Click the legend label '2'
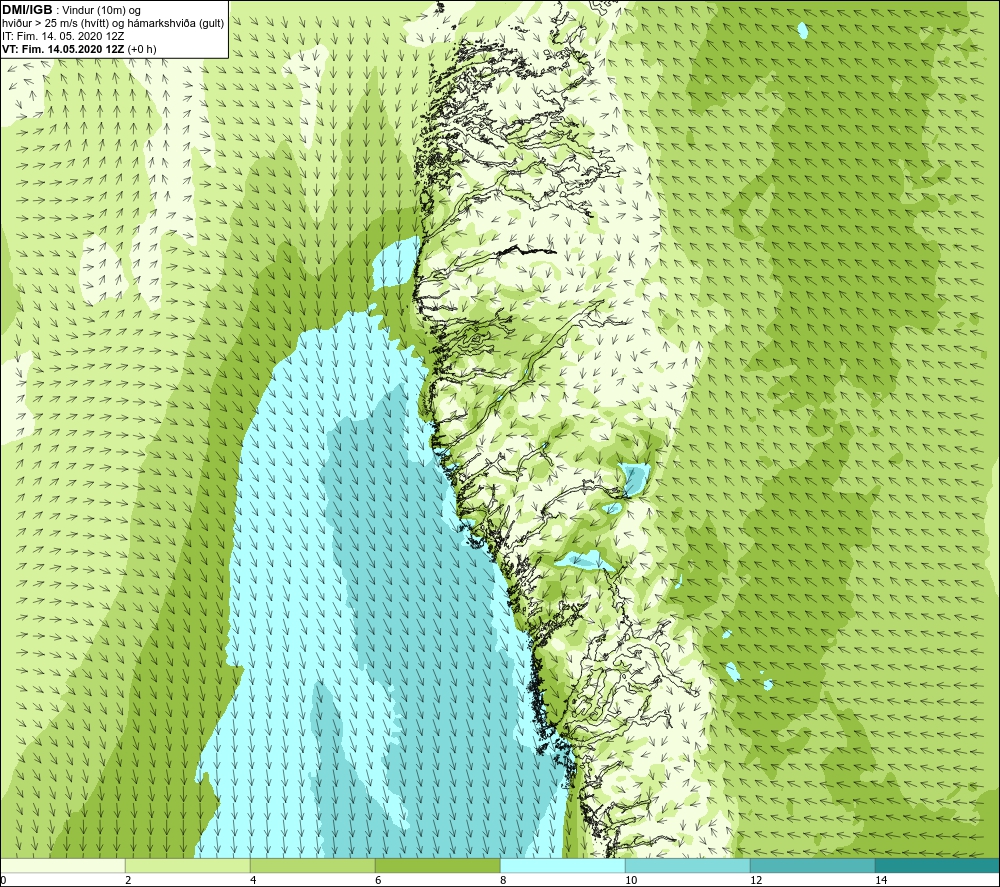 128,880
